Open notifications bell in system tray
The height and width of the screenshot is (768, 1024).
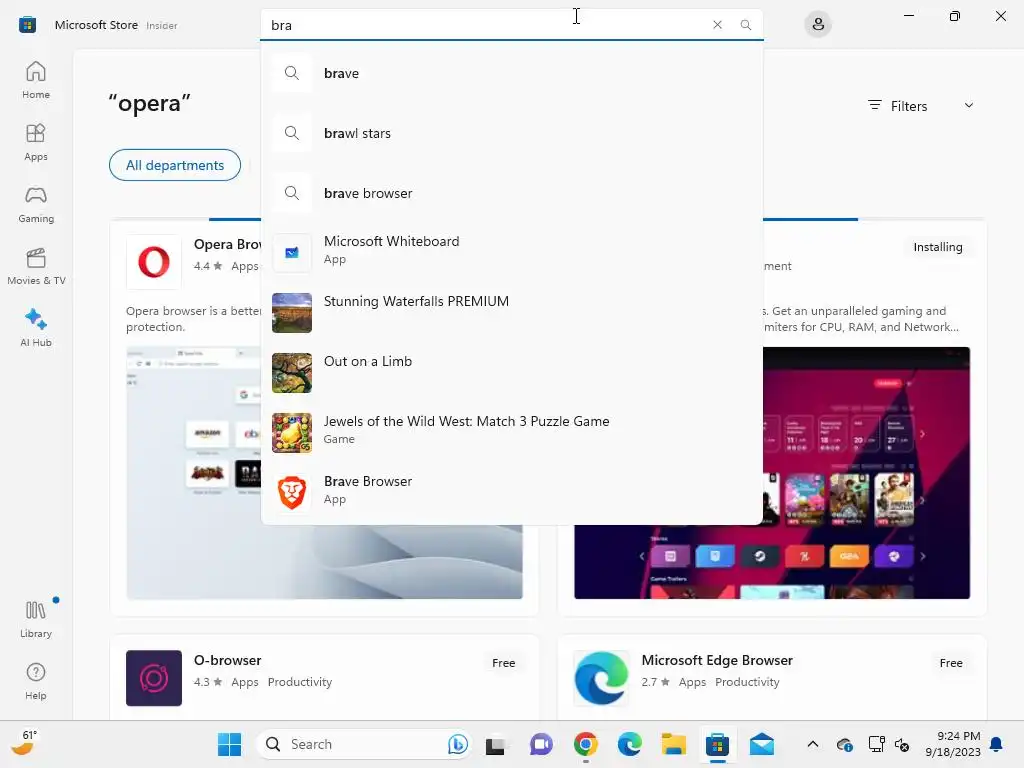click(997, 744)
